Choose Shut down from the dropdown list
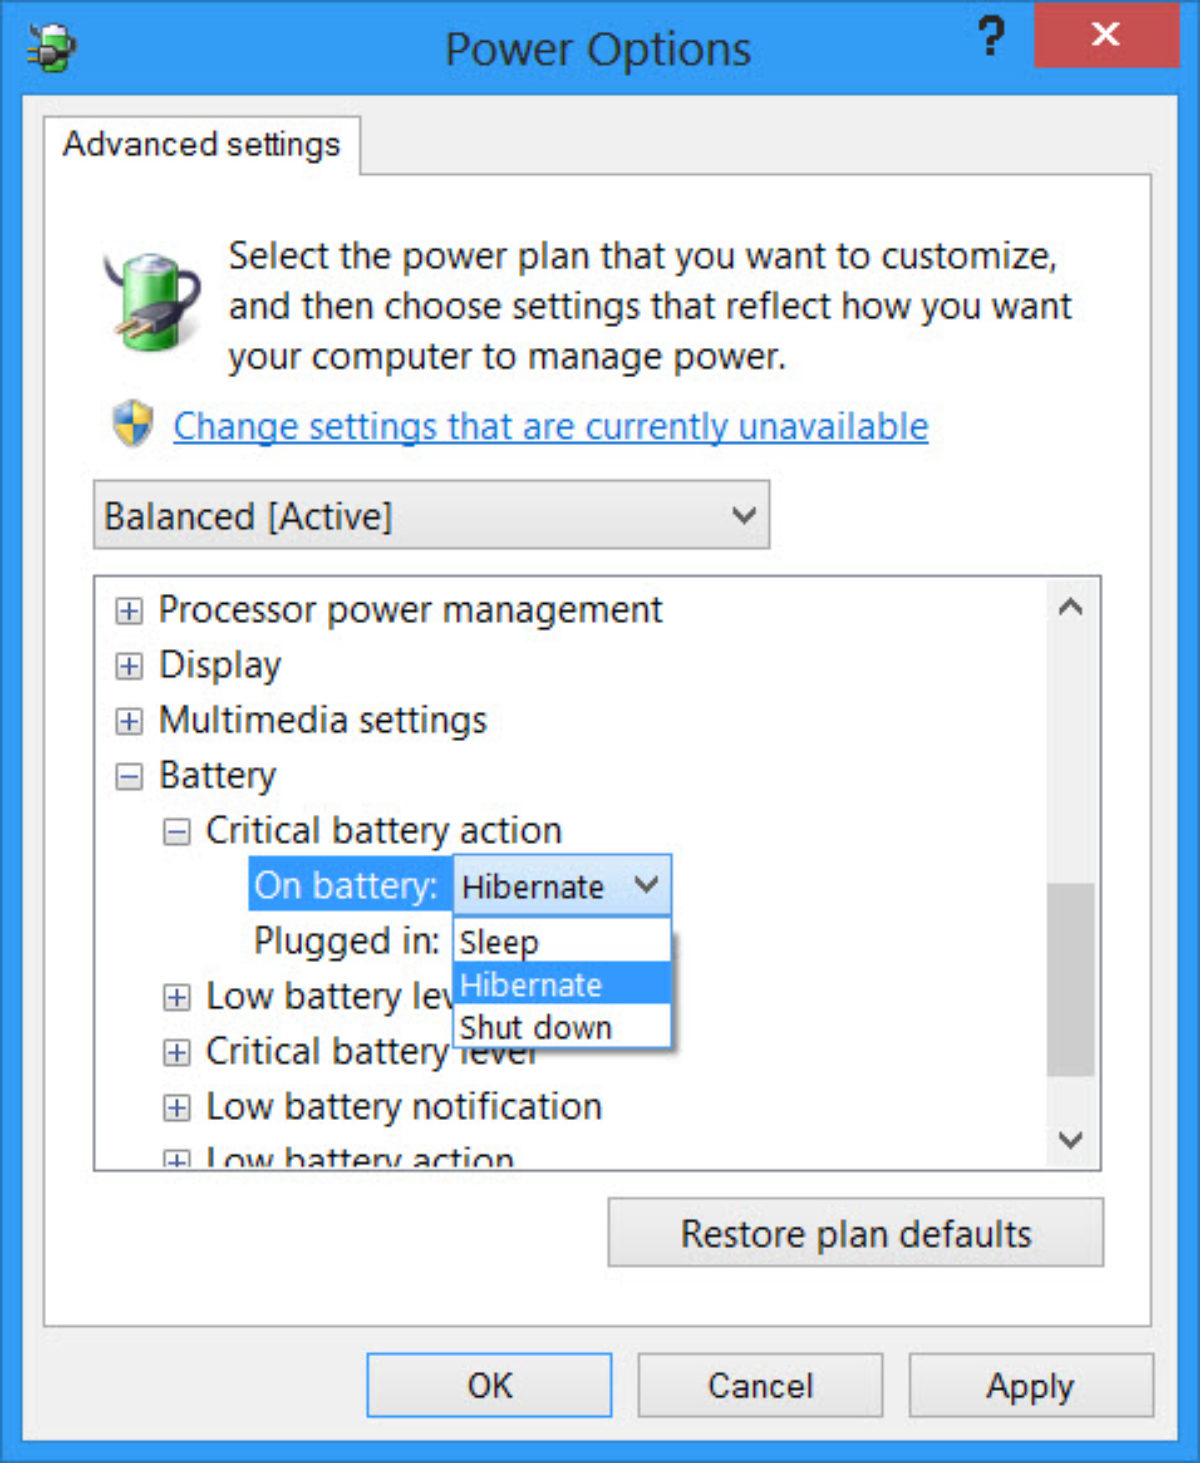 (536, 1028)
